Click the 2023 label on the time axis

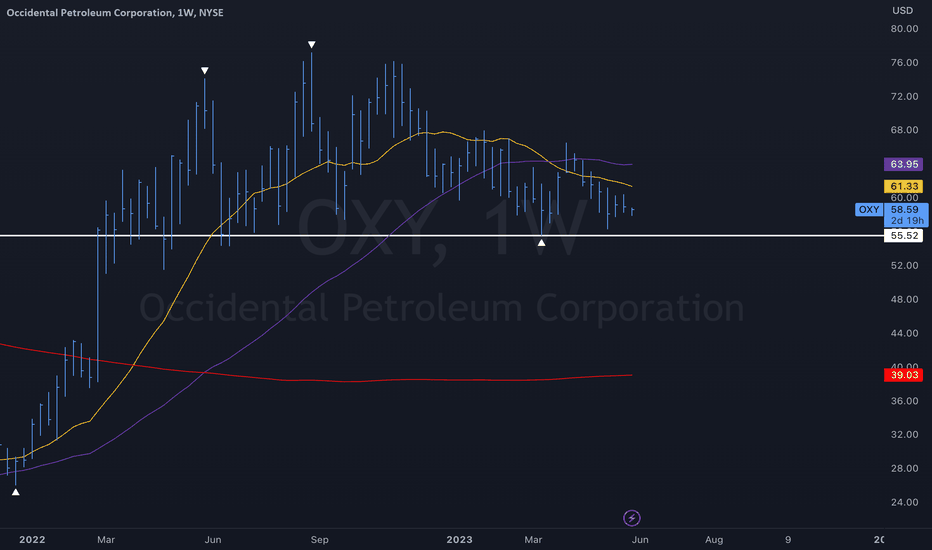459,539
